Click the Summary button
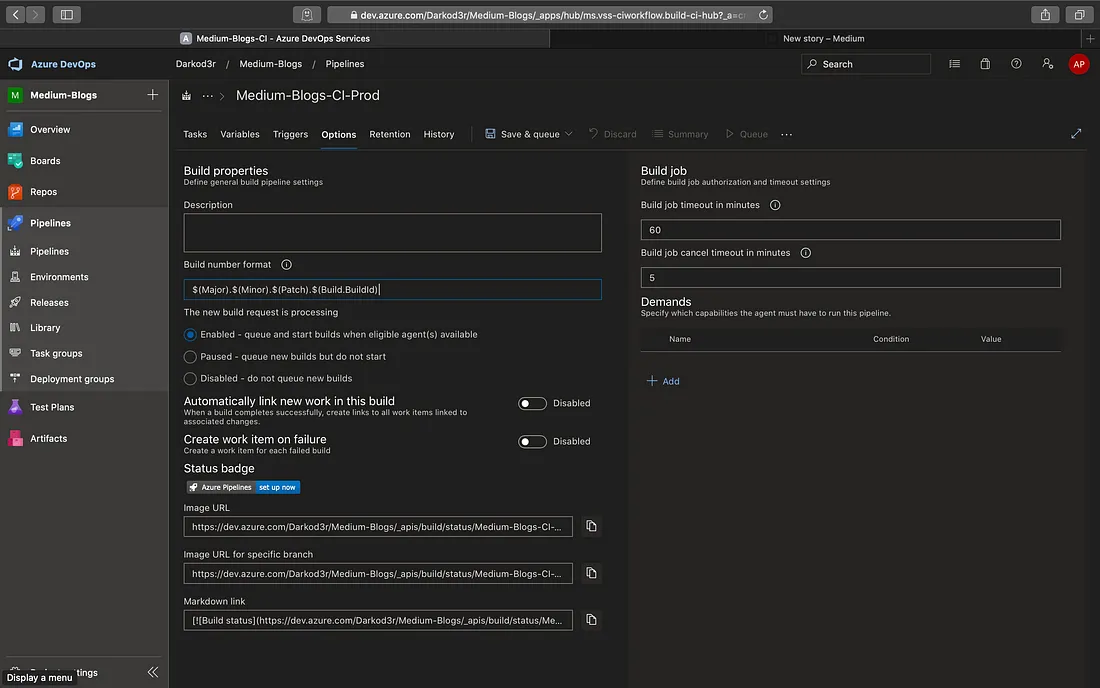Image resolution: width=1100 pixels, height=688 pixels. click(x=680, y=134)
